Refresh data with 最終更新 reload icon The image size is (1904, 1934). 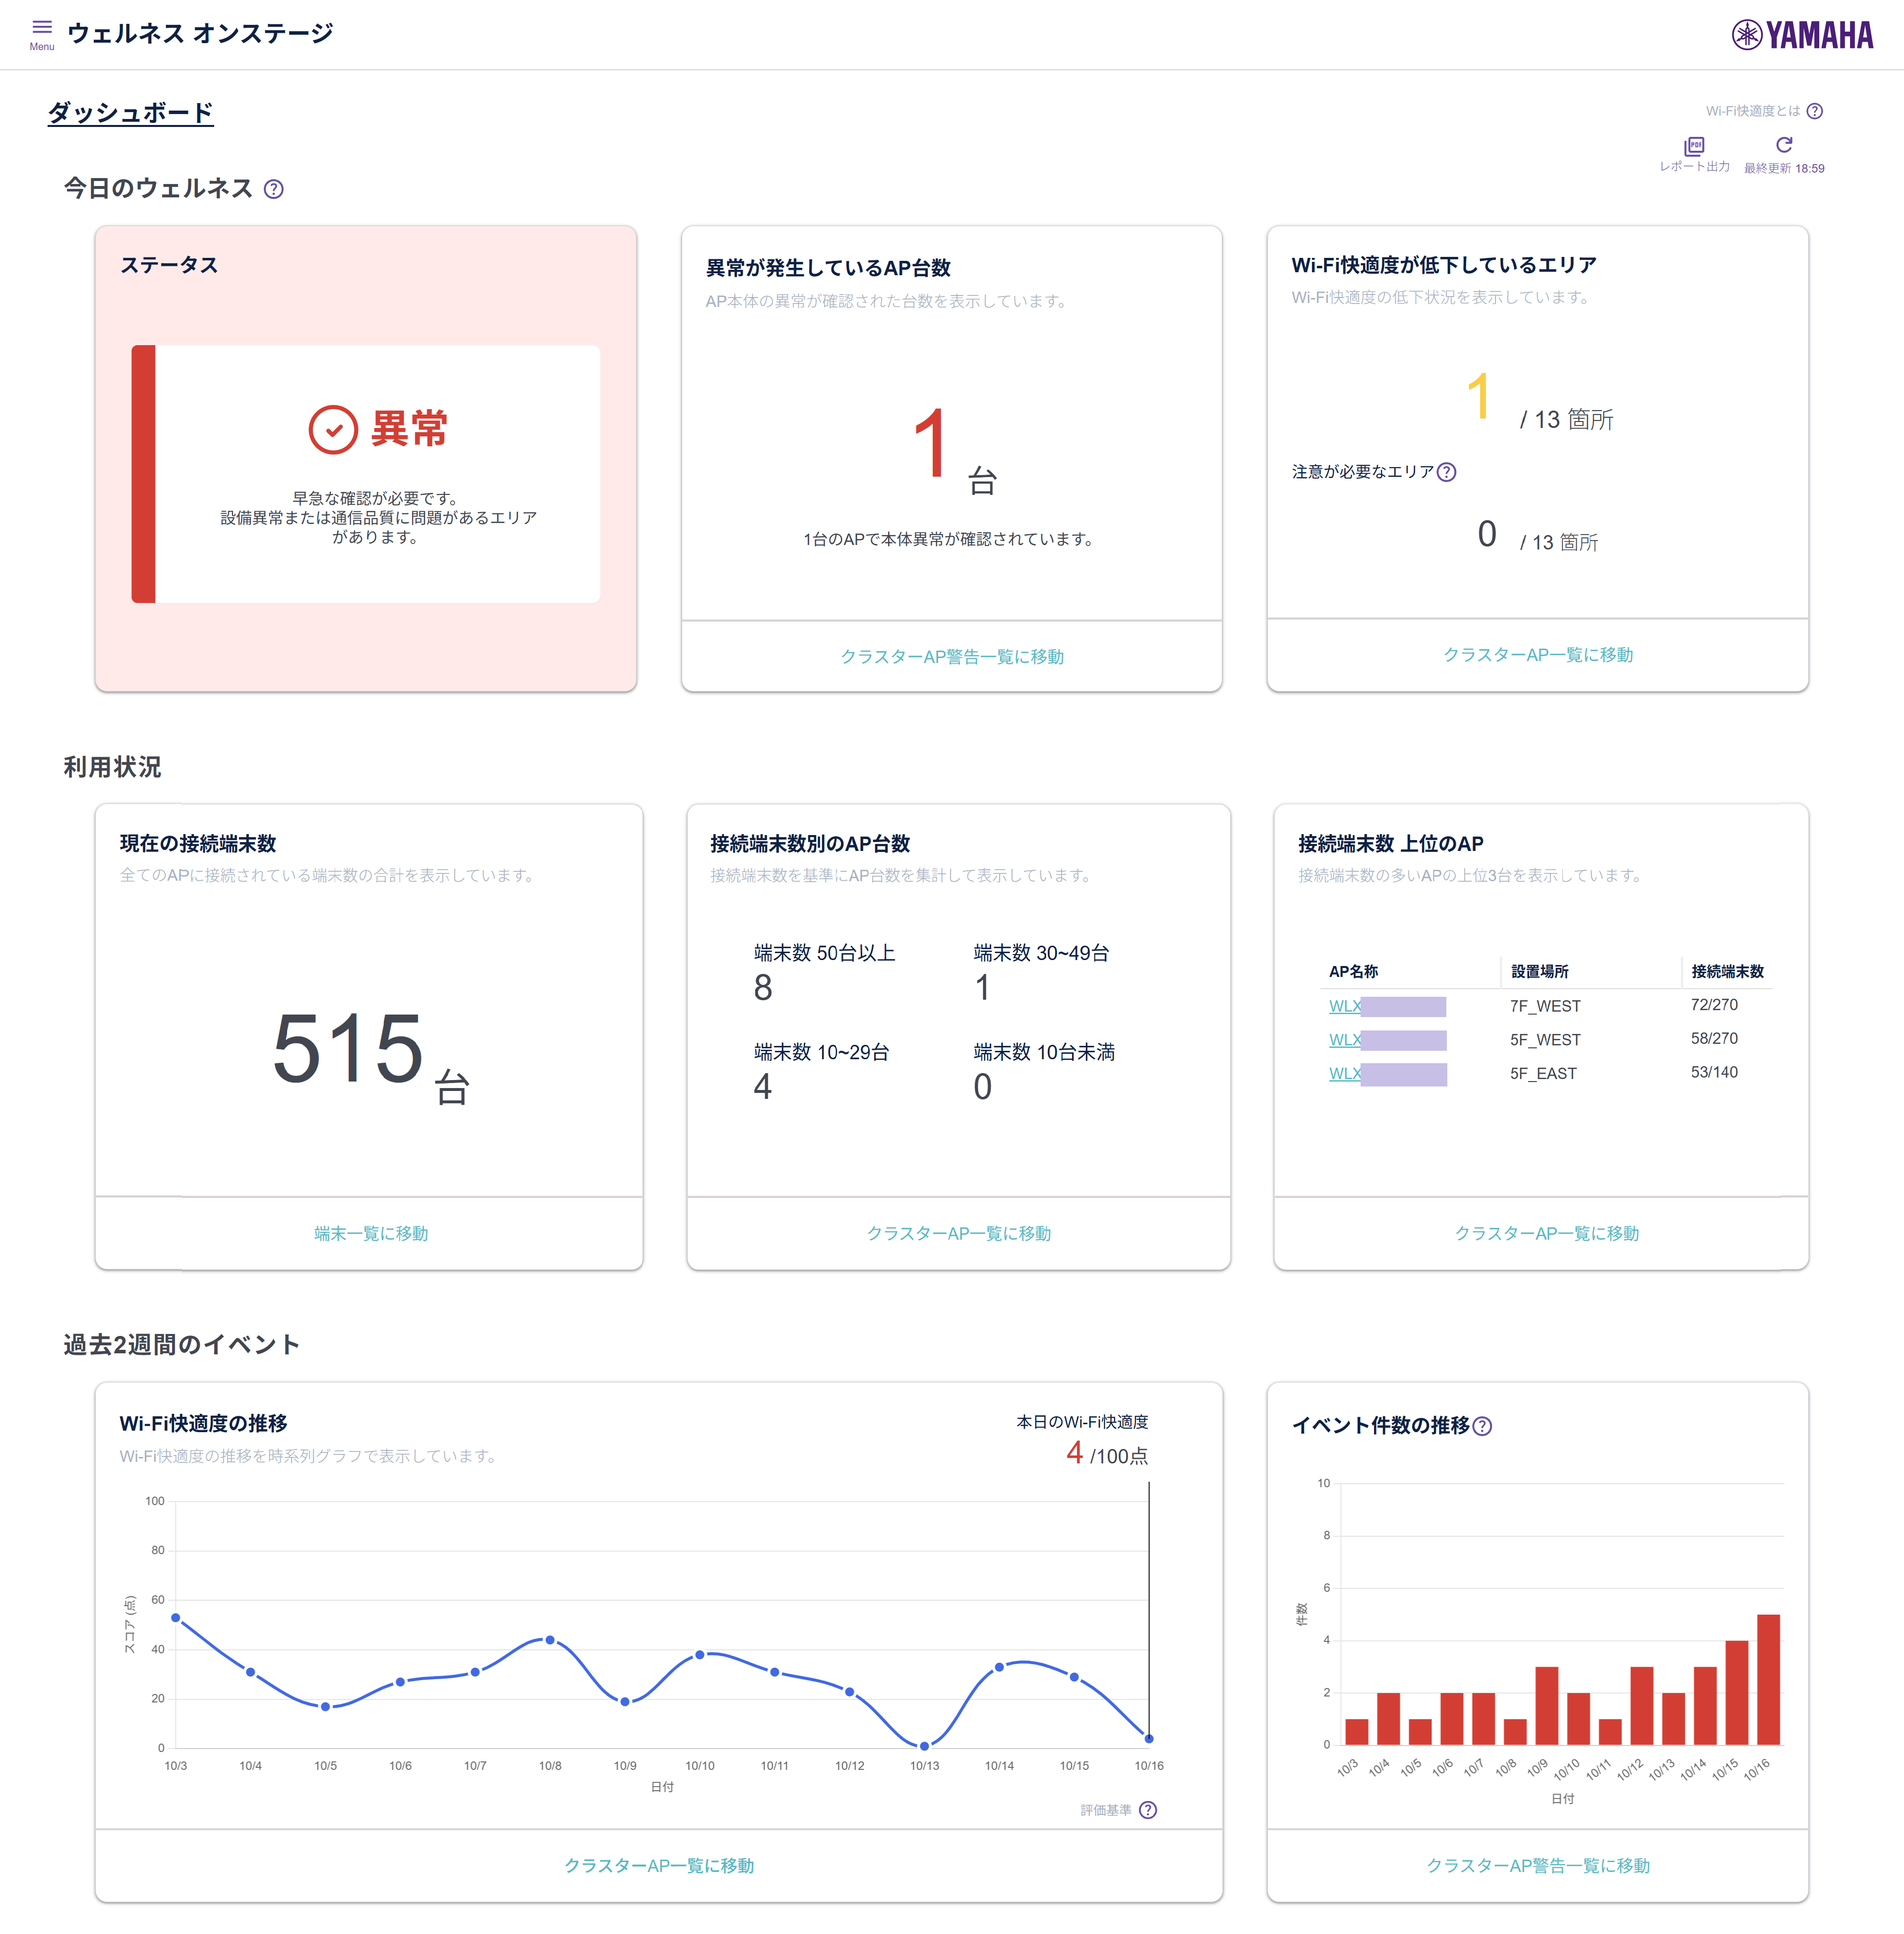1784,146
